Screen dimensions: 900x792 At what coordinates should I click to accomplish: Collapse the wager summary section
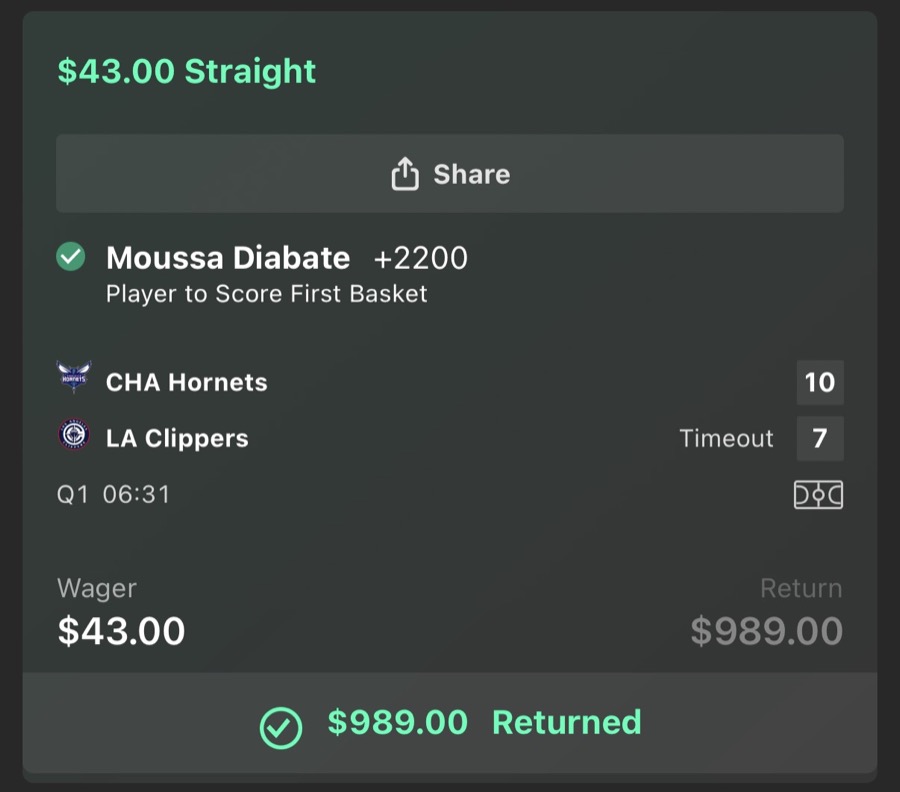[x=450, y=610]
